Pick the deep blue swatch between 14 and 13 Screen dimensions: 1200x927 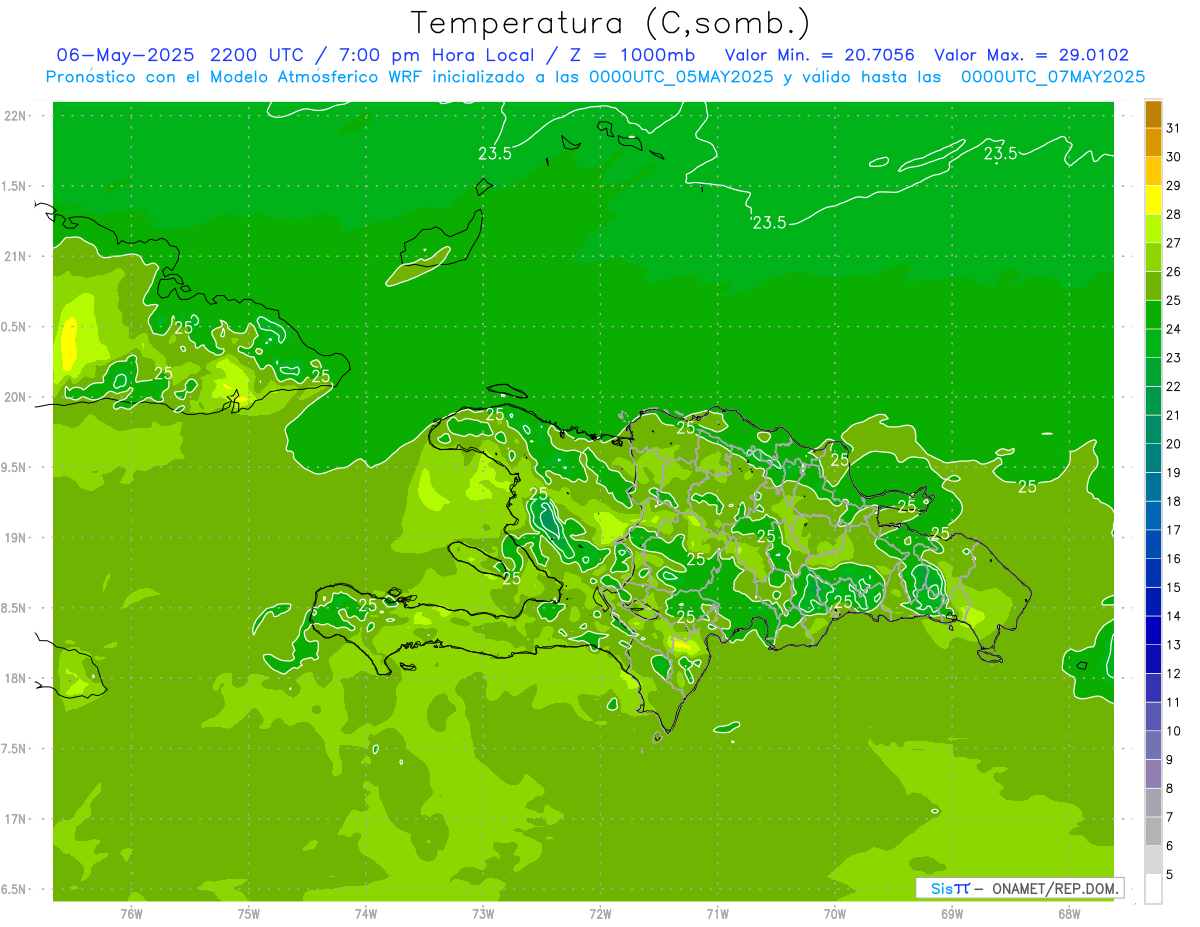click(1153, 630)
